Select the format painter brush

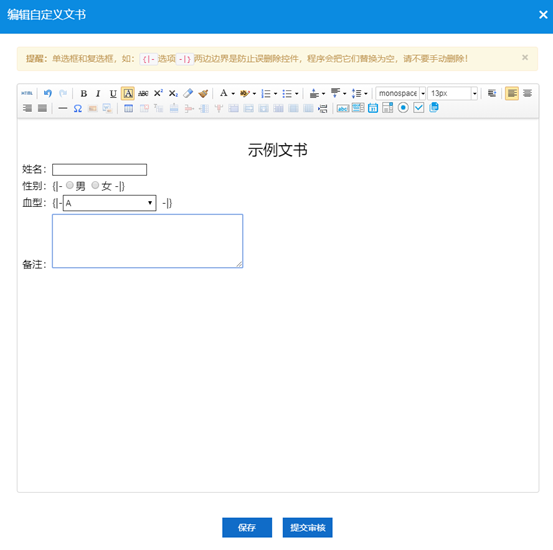(203, 93)
